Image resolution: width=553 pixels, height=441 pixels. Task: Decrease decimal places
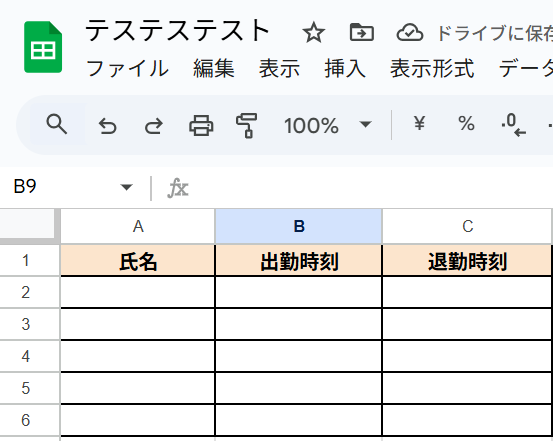514,125
